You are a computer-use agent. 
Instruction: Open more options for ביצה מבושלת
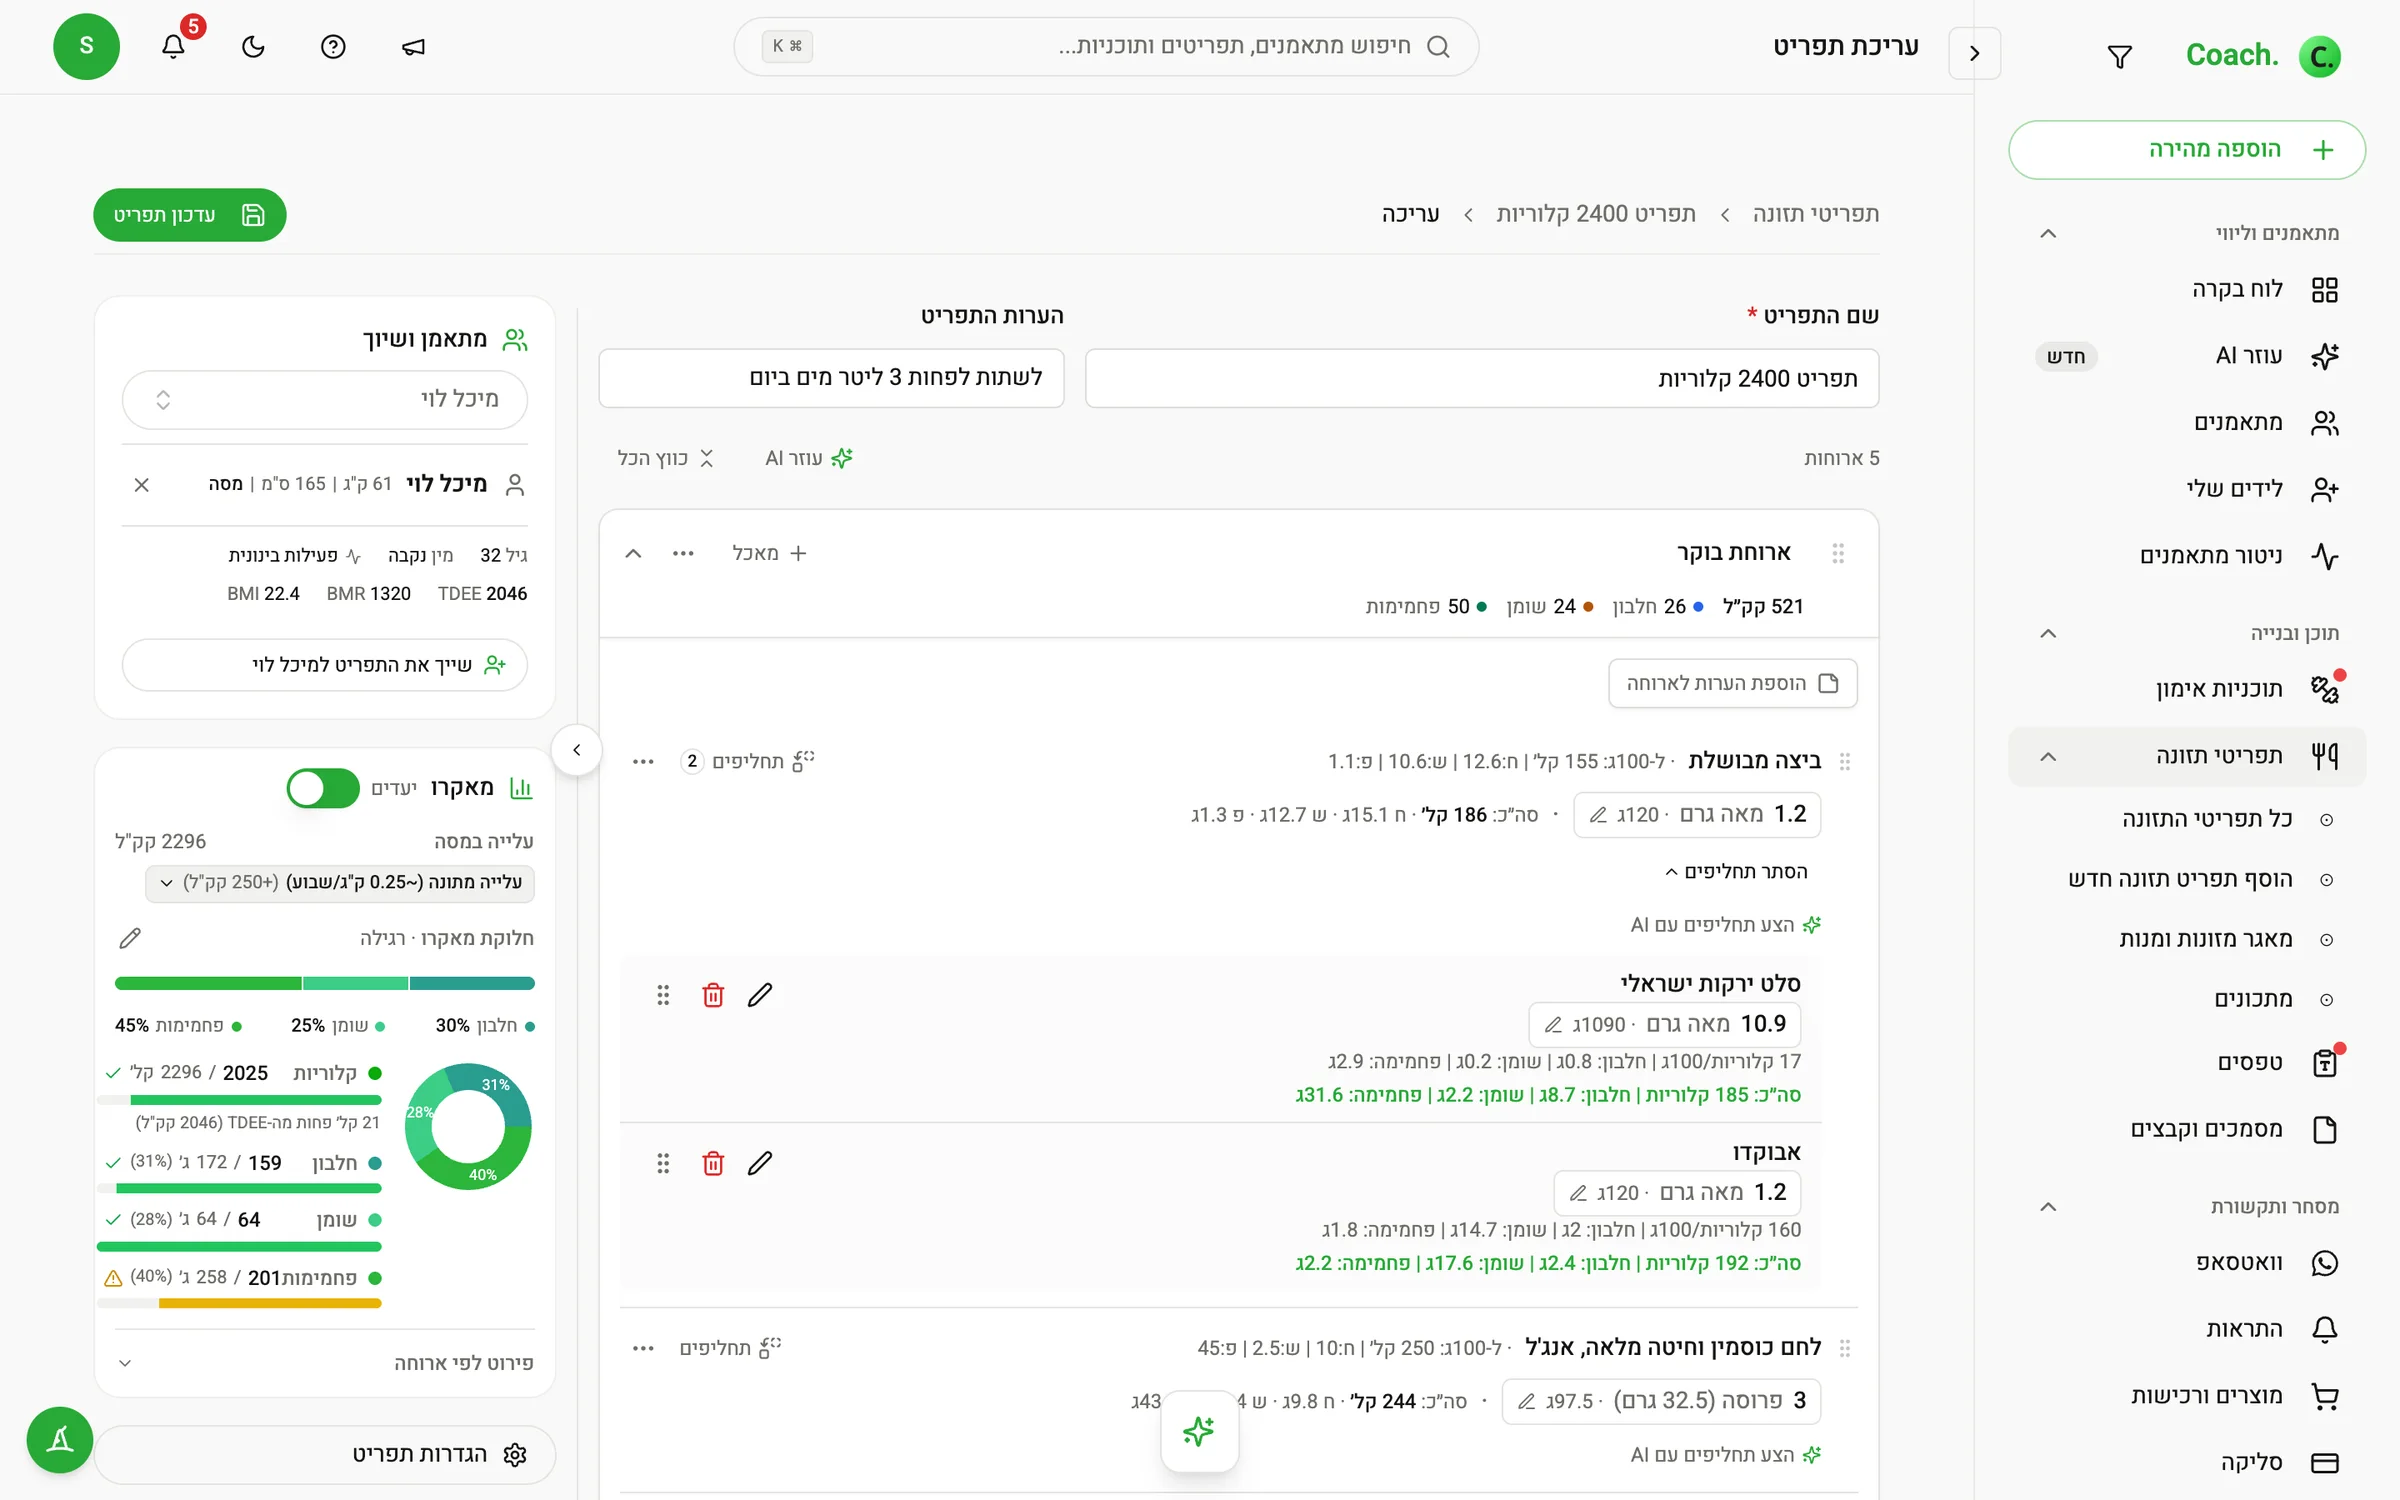643,762
